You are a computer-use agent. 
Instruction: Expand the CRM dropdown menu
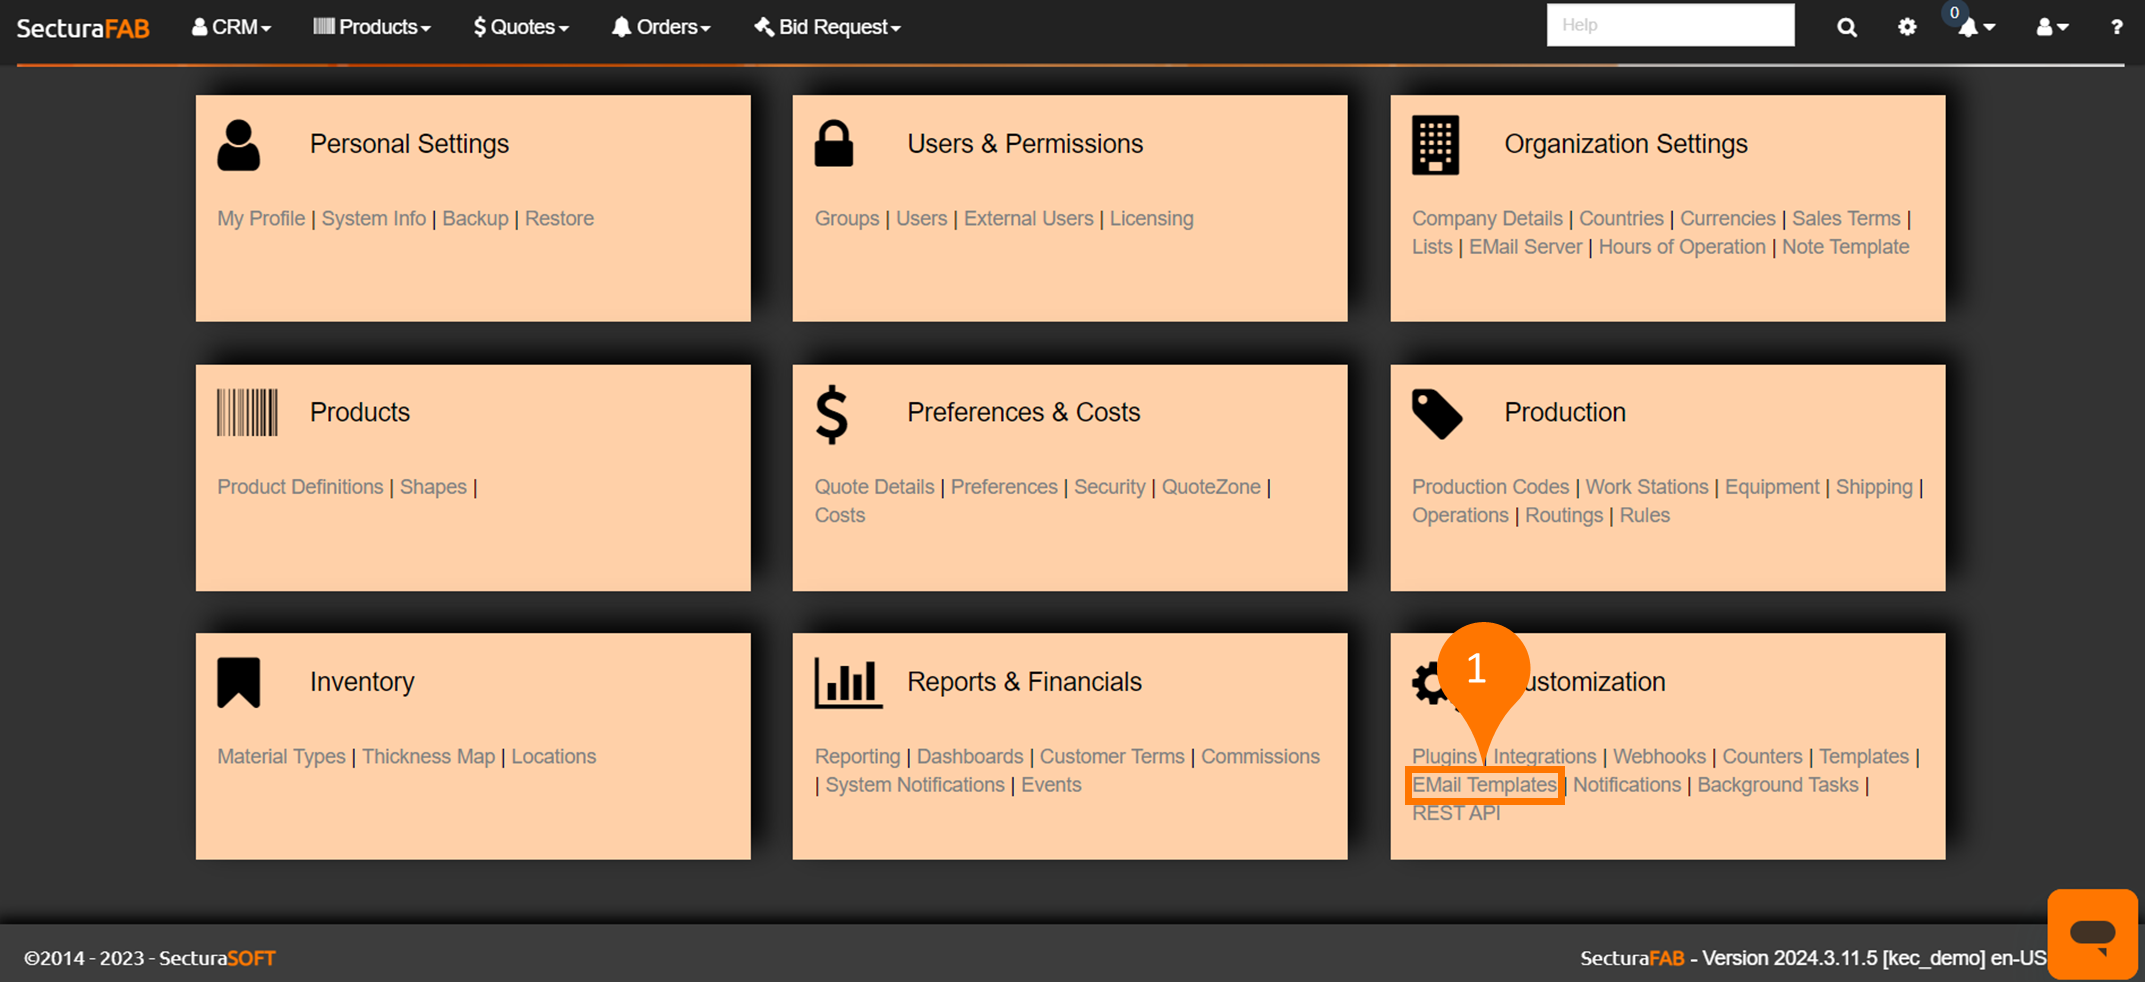(x=232, y=28)
